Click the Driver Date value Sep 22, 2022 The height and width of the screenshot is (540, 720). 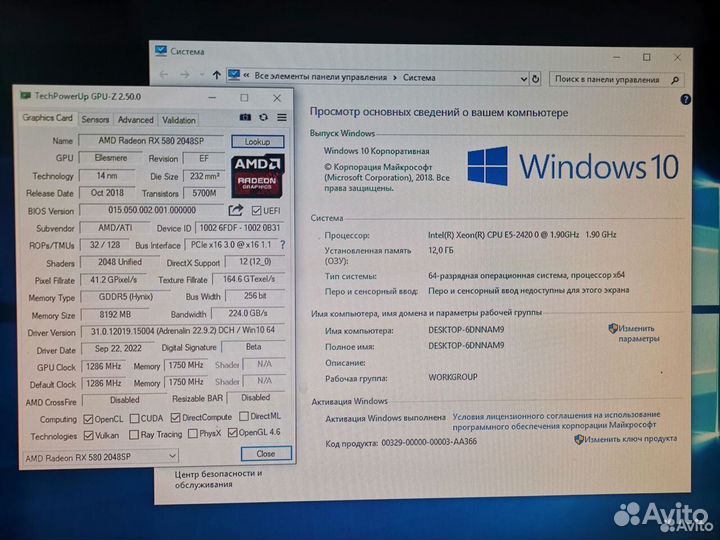[x=118, y=349]
